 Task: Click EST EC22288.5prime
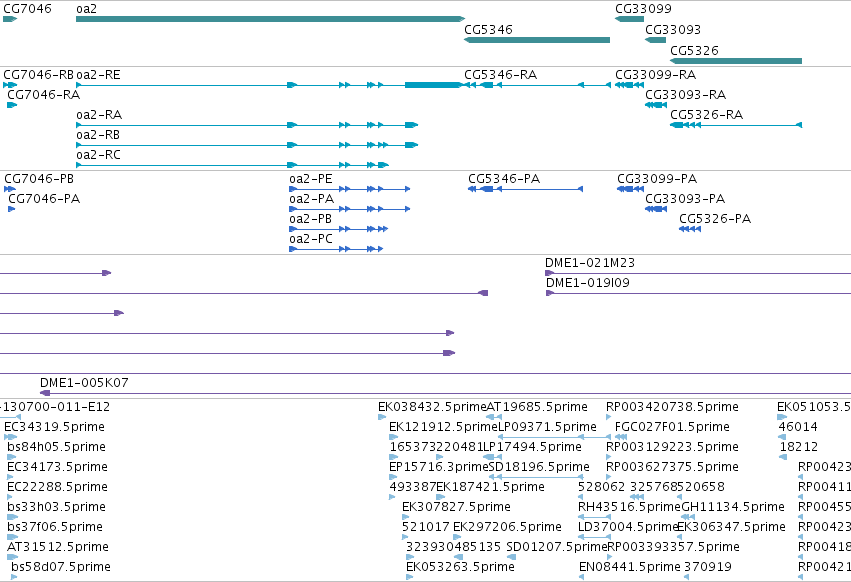(58, 487)
